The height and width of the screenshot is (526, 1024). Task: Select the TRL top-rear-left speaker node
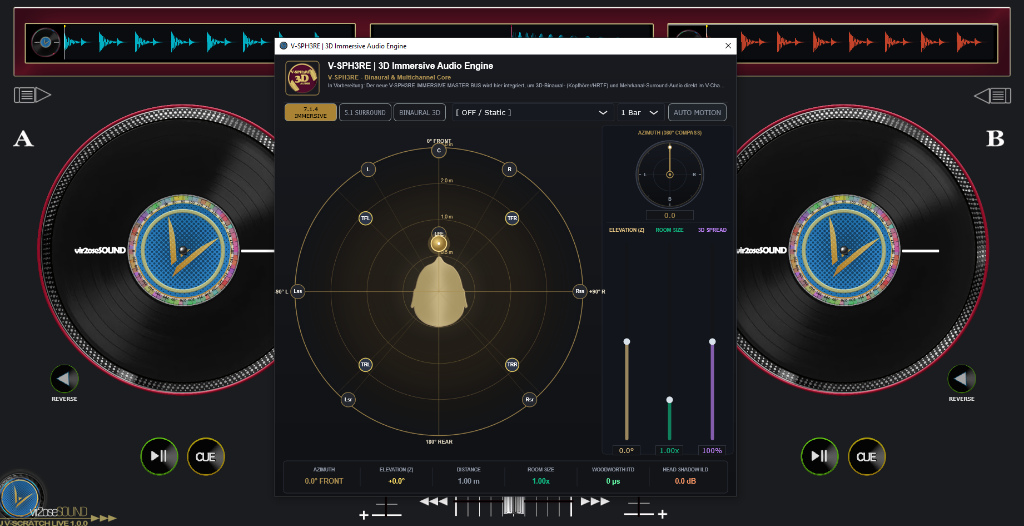[x=366, y=365]
